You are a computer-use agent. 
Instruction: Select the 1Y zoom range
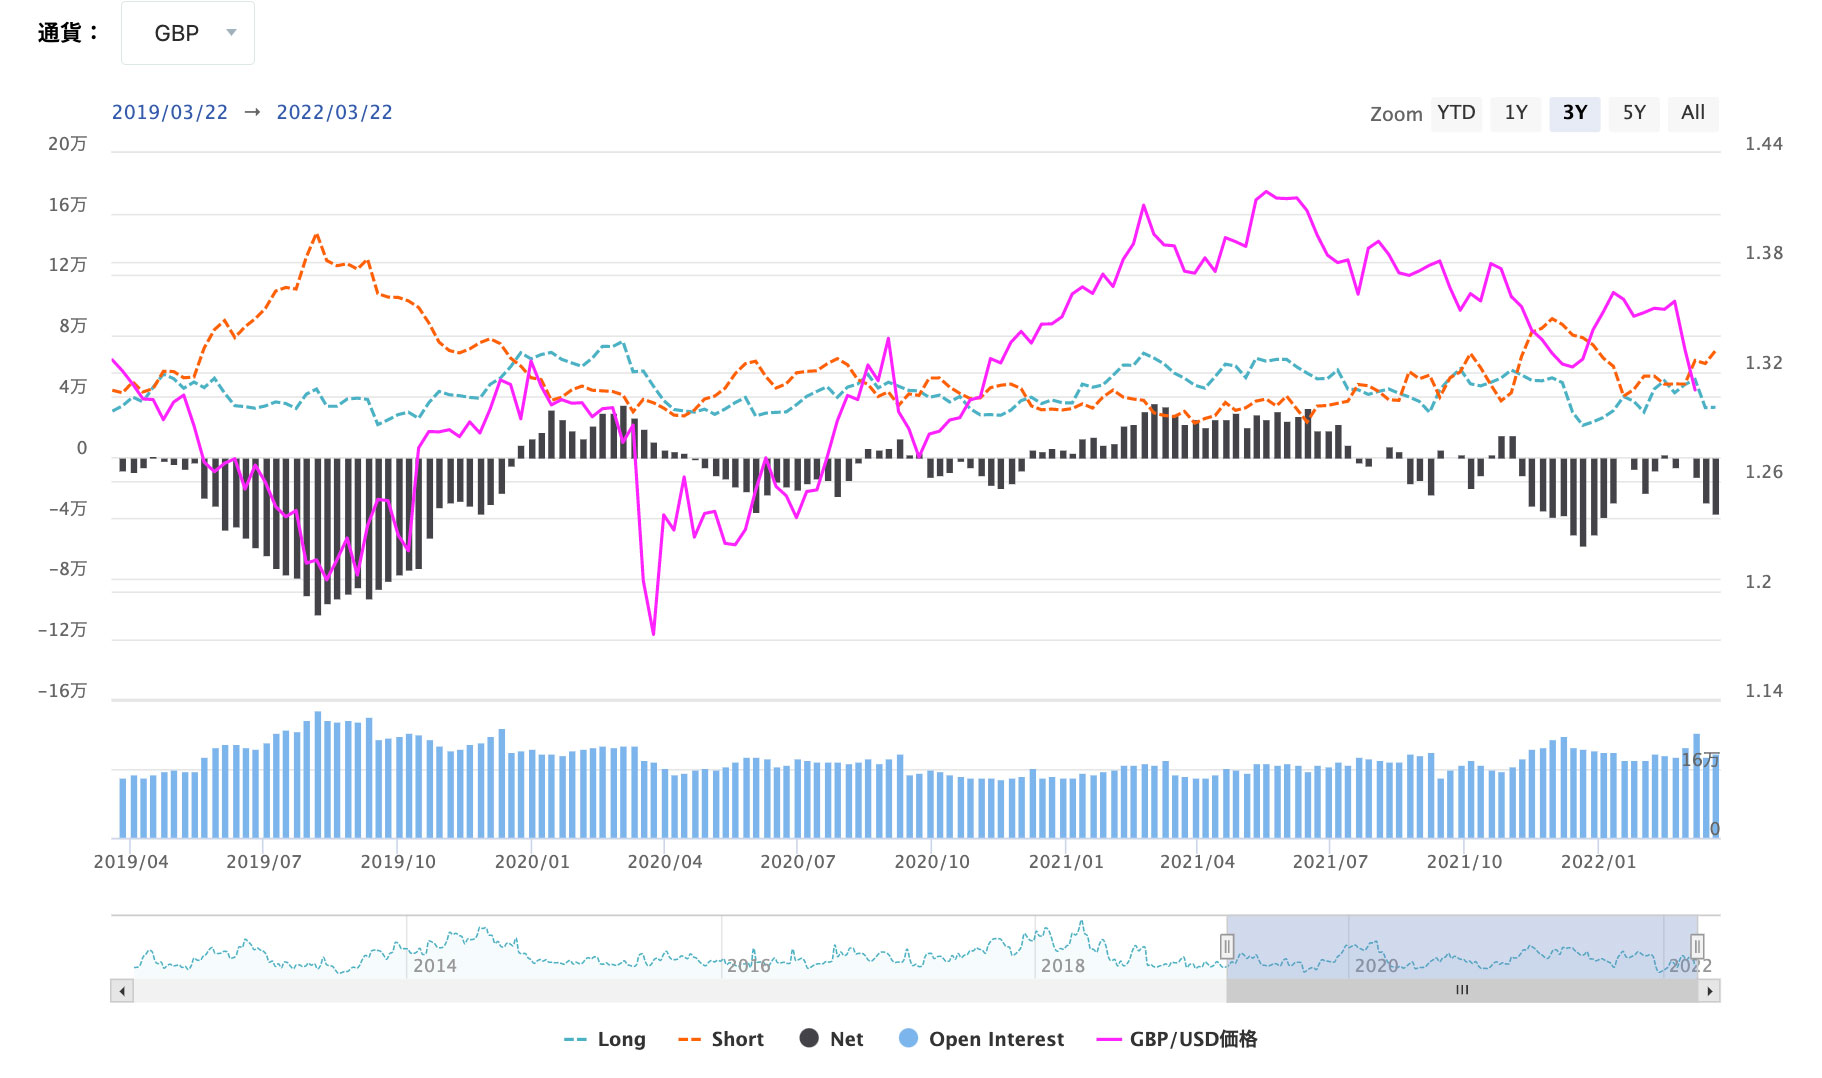pos(1516,113)
